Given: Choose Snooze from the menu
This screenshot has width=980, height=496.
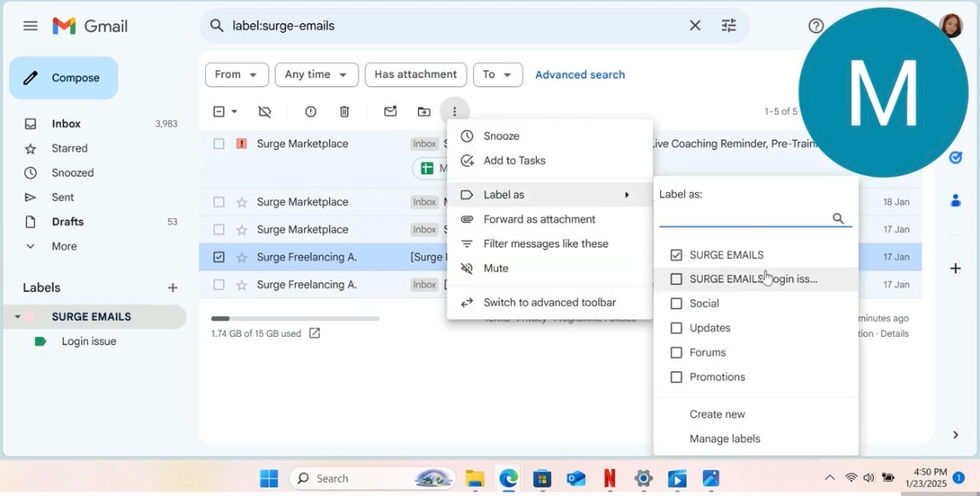Looking at the screenshot, I should click(549, 136).
